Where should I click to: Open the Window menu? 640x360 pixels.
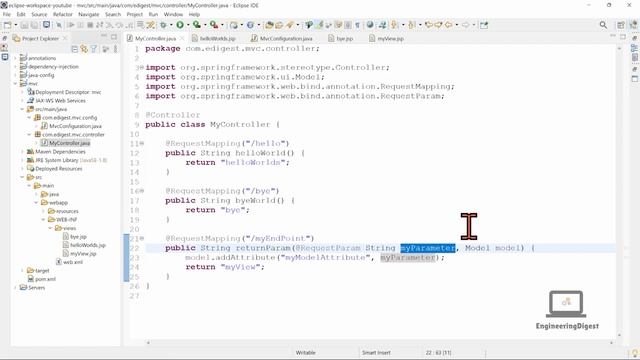point(173,14)
